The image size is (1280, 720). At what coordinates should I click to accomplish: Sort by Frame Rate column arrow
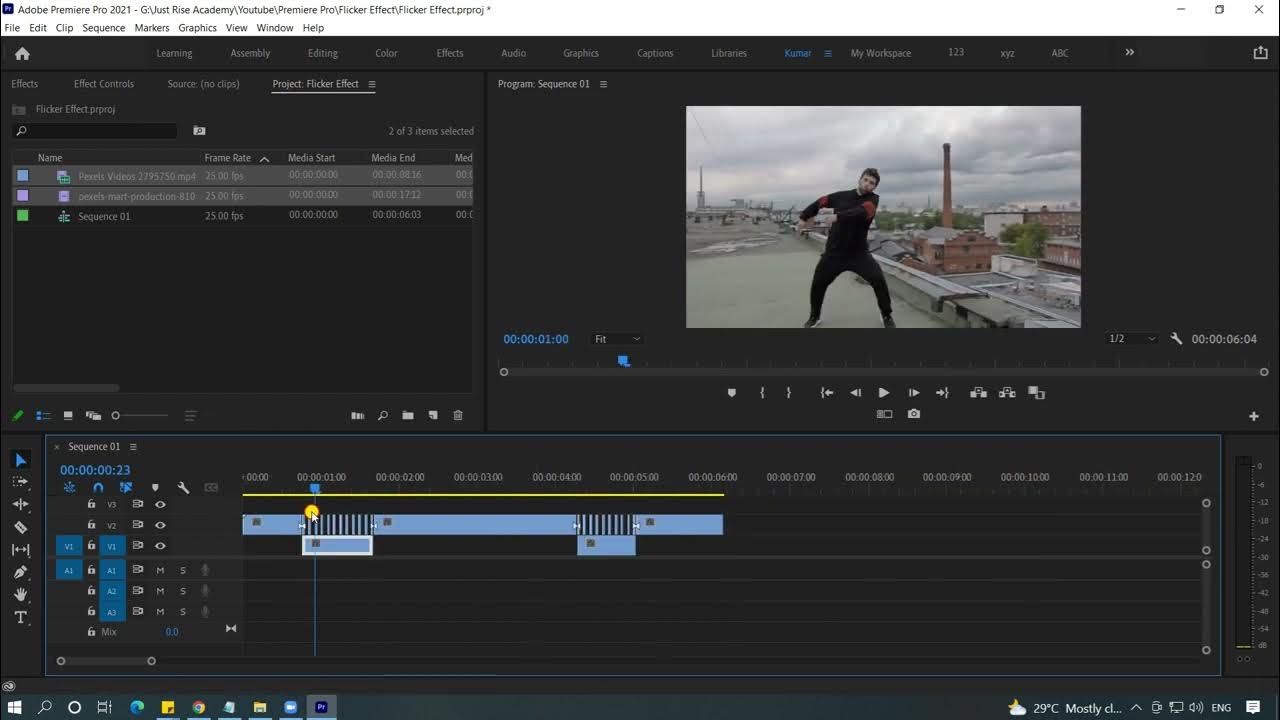(264, 158)
